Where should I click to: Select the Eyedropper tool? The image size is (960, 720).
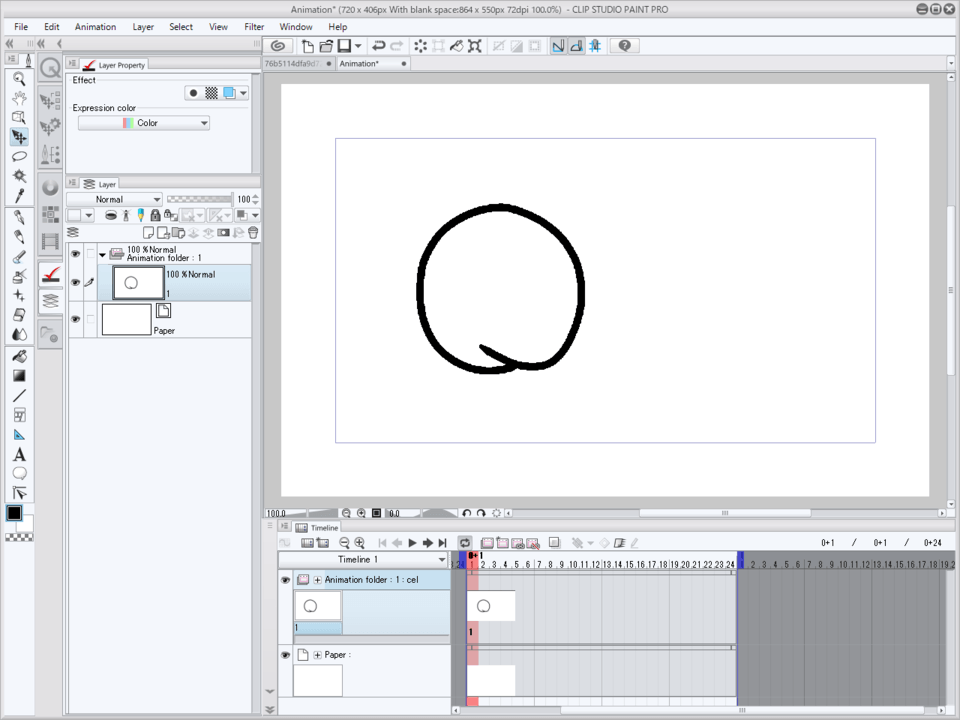(x=19, y=196)
